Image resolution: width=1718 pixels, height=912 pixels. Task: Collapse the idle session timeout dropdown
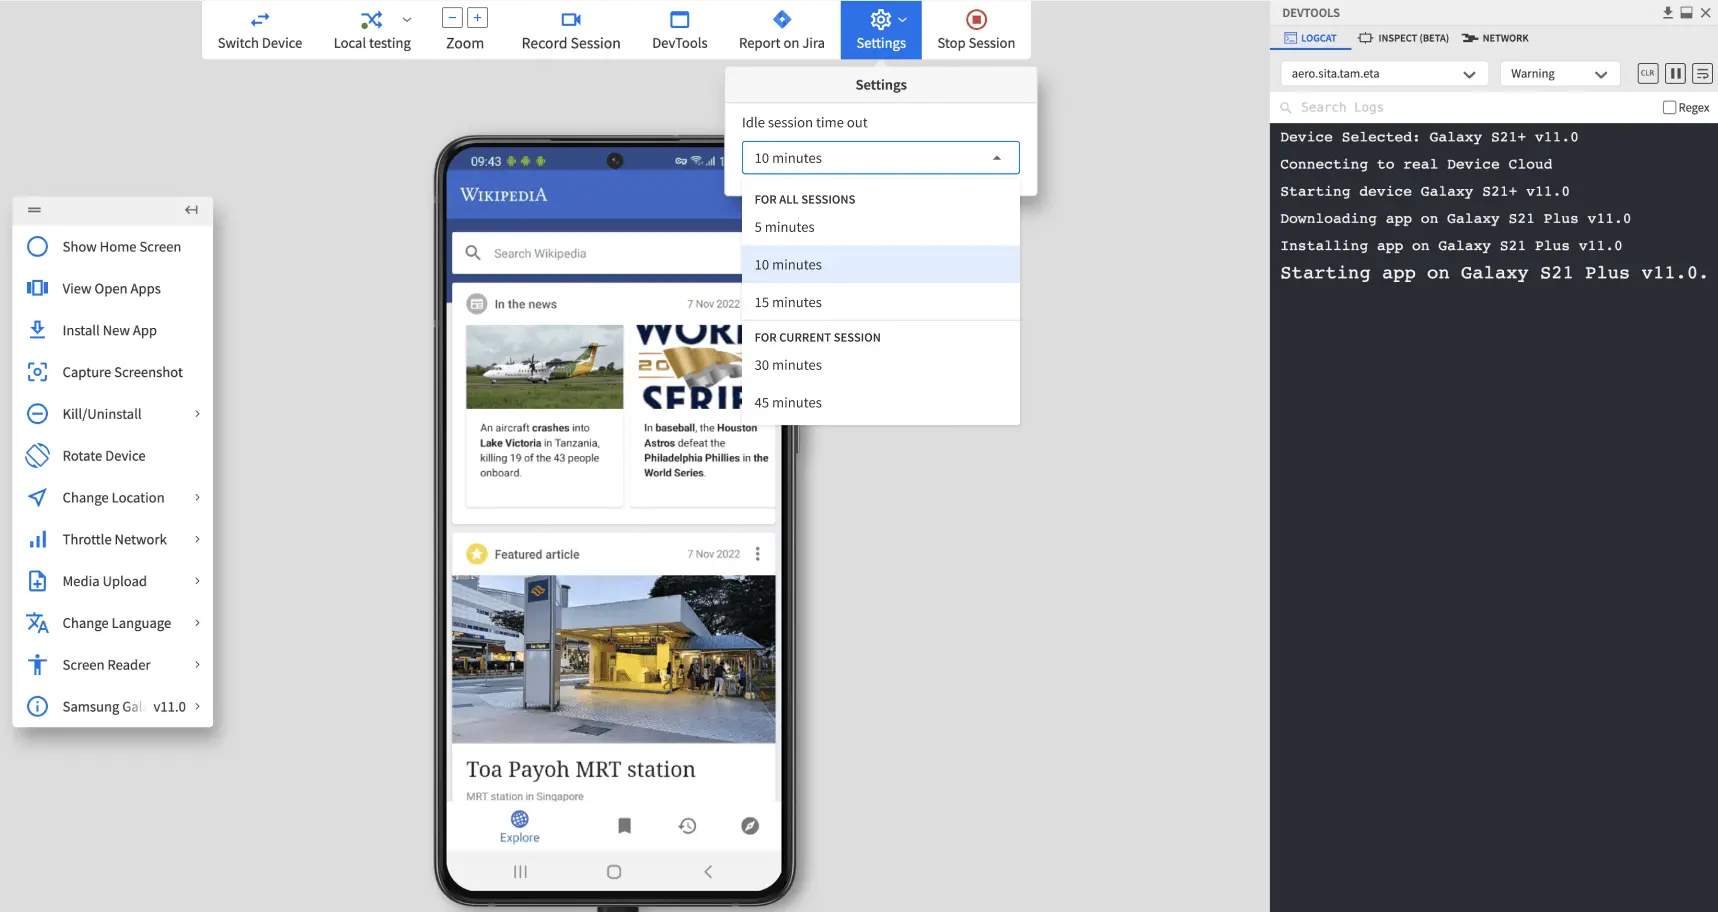(x=996, y=158)
